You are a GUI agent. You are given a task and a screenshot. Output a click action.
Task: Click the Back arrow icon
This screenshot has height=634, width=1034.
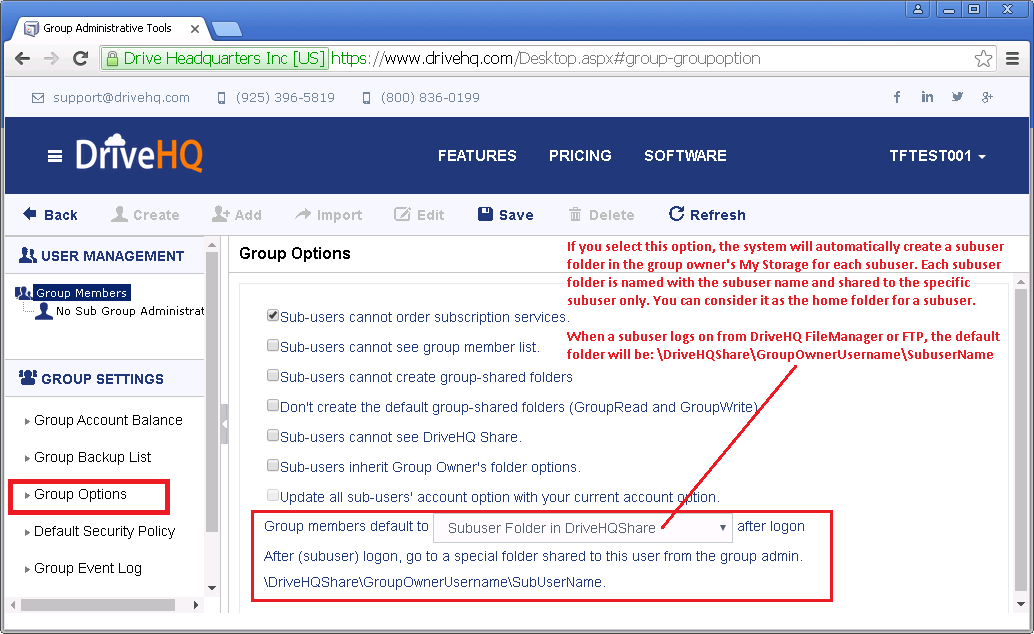(30, 214)
